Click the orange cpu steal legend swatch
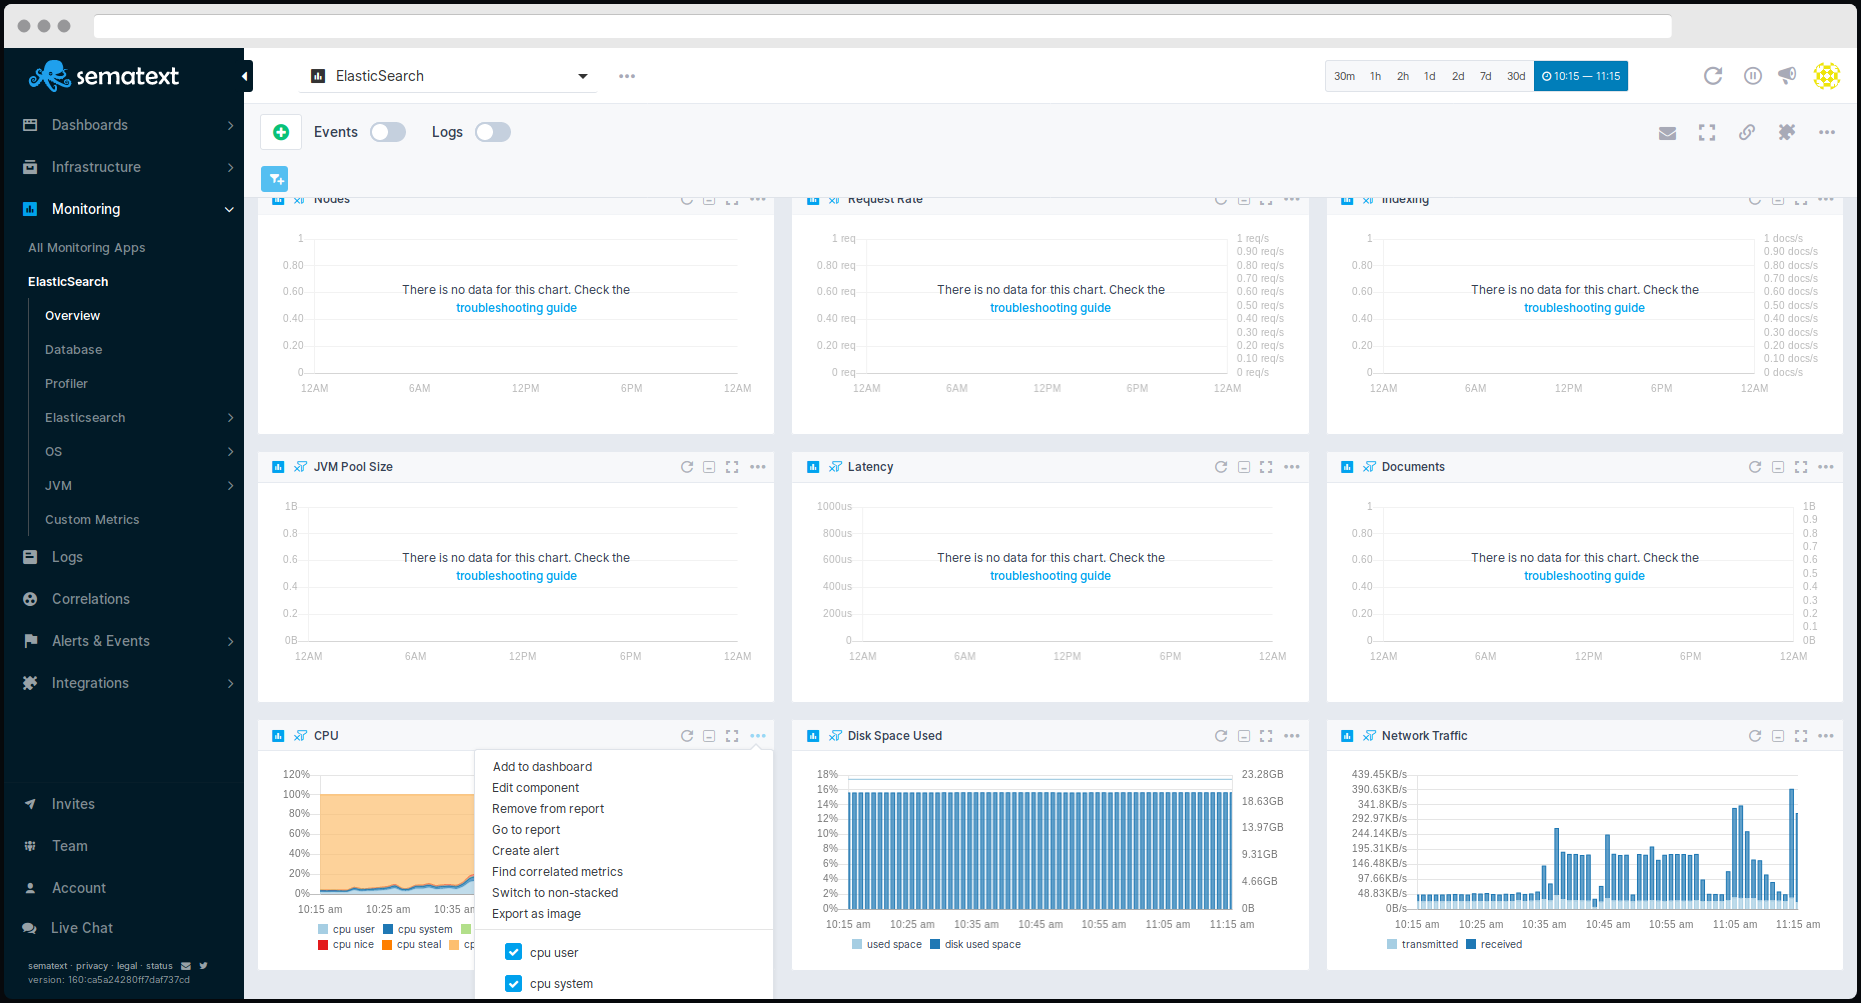 coord(387,944)
